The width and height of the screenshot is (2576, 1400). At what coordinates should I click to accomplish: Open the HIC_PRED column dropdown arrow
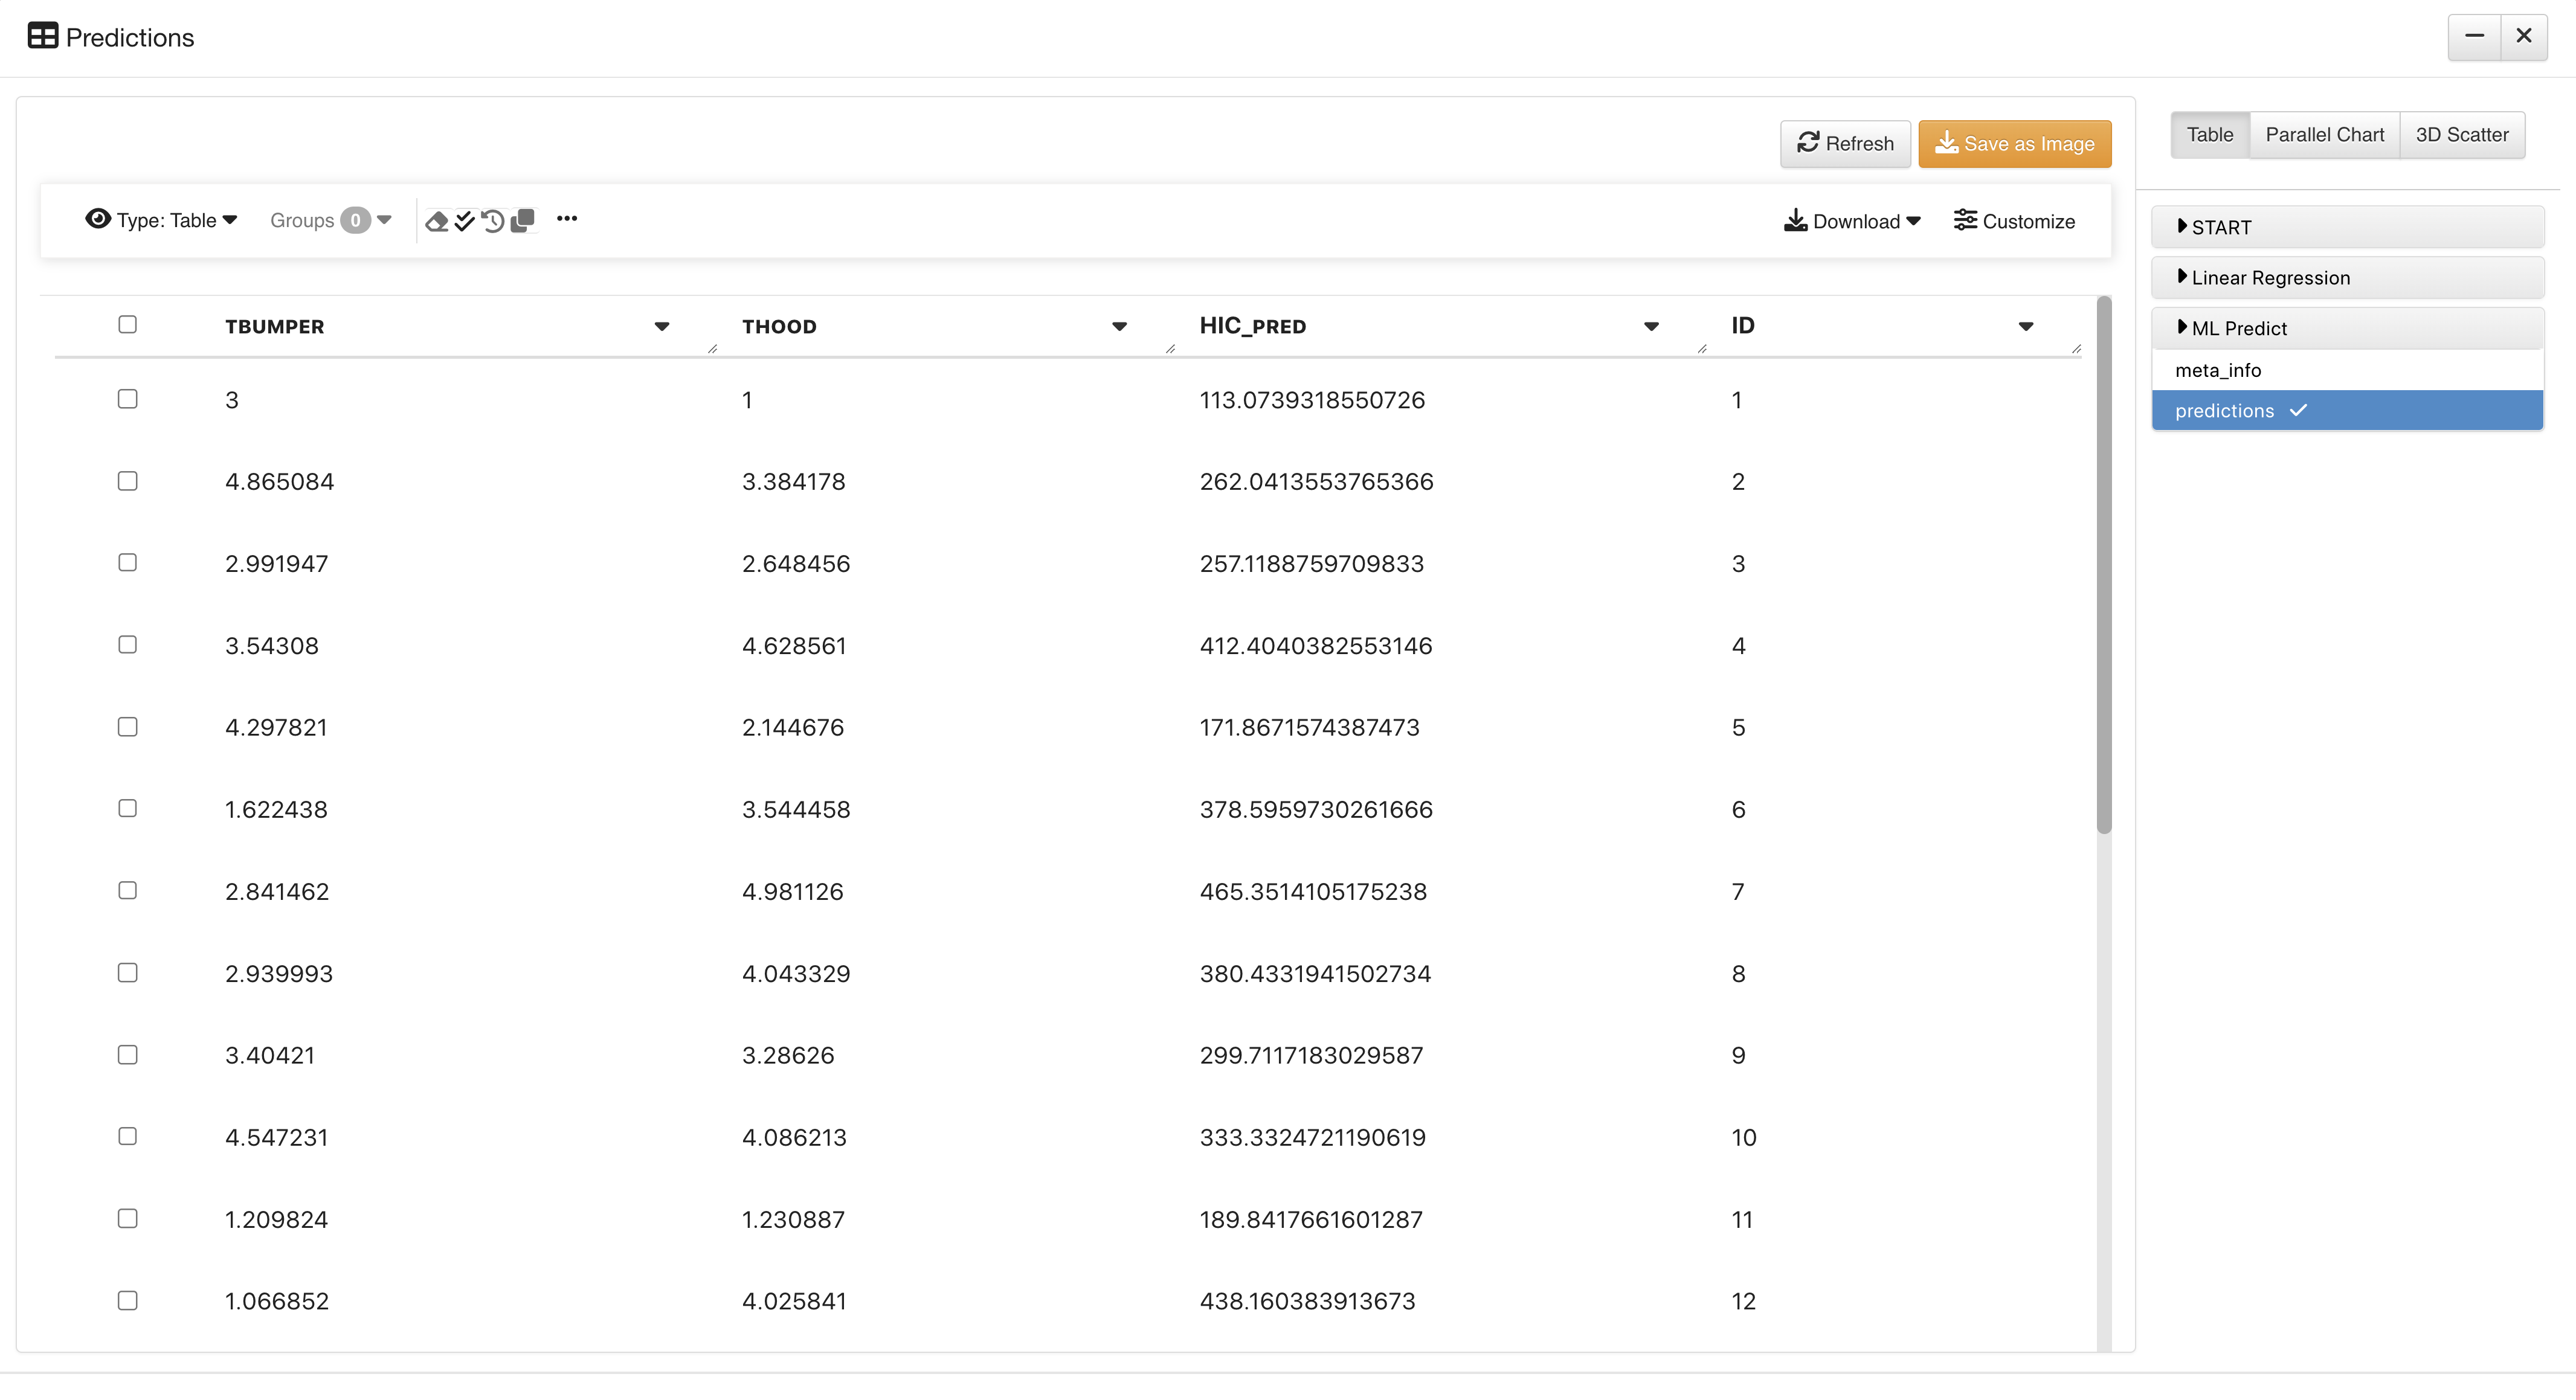[x=1651, y=327]
